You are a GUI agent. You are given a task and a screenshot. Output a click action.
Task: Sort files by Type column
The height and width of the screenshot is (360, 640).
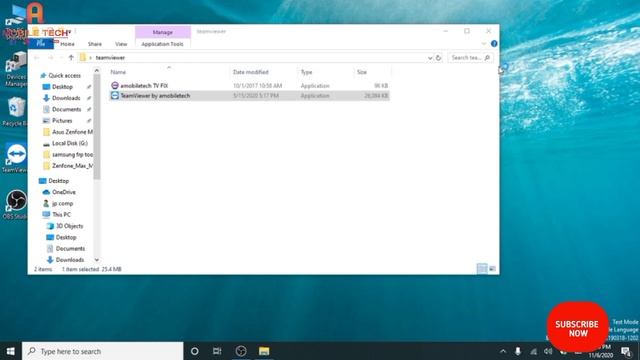coord(307,72)
